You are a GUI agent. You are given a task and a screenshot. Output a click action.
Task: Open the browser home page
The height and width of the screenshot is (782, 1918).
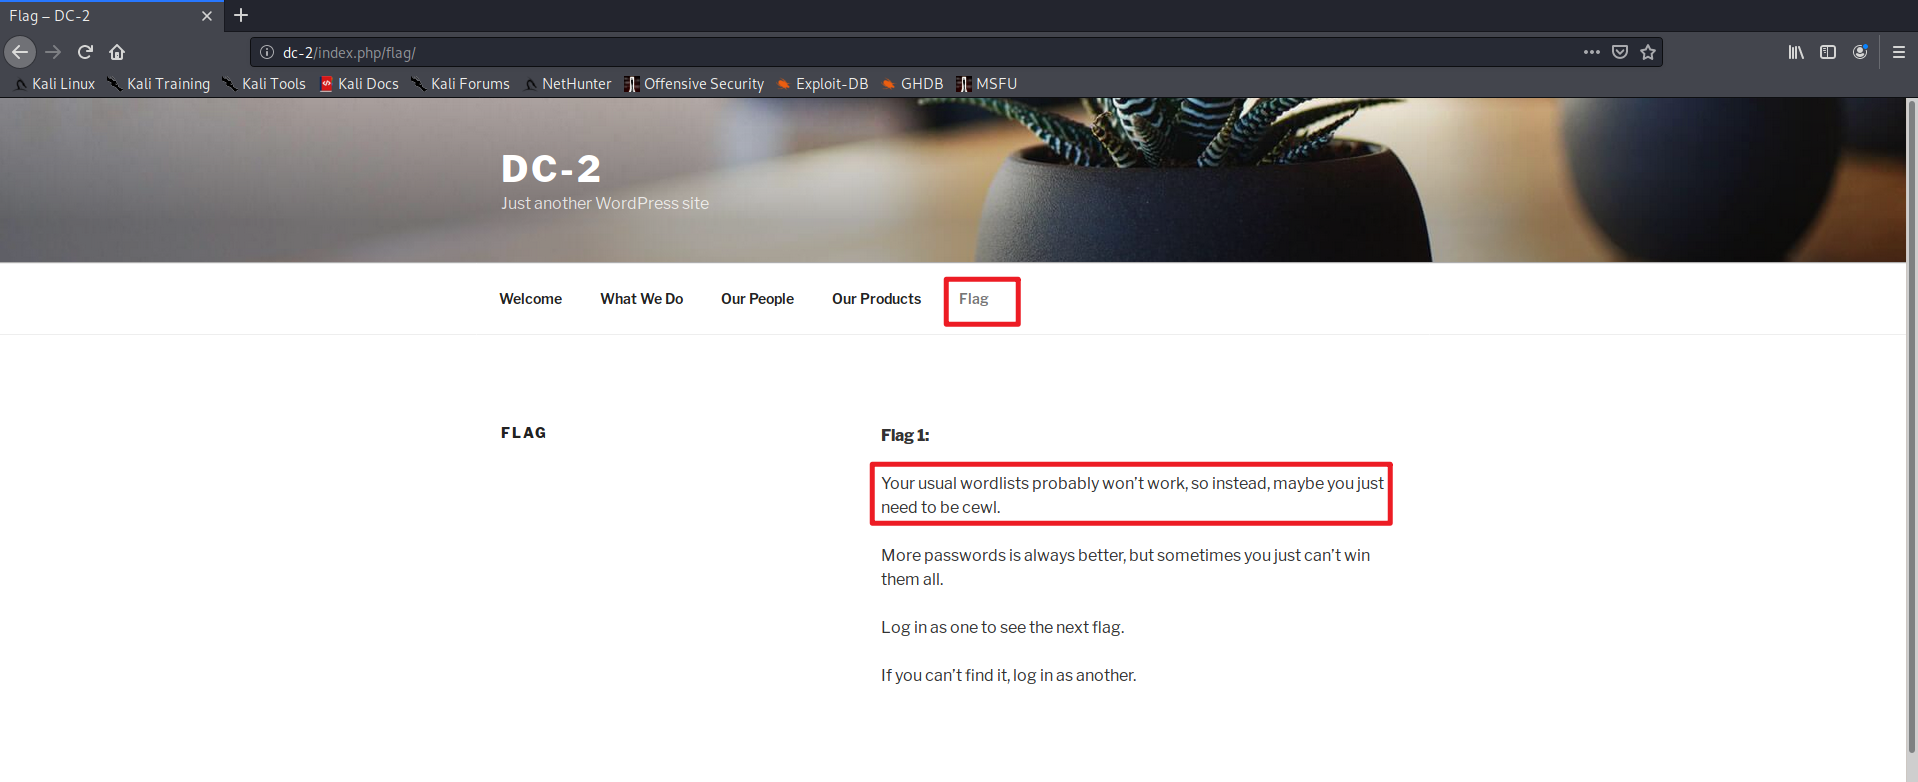[117, 52]
